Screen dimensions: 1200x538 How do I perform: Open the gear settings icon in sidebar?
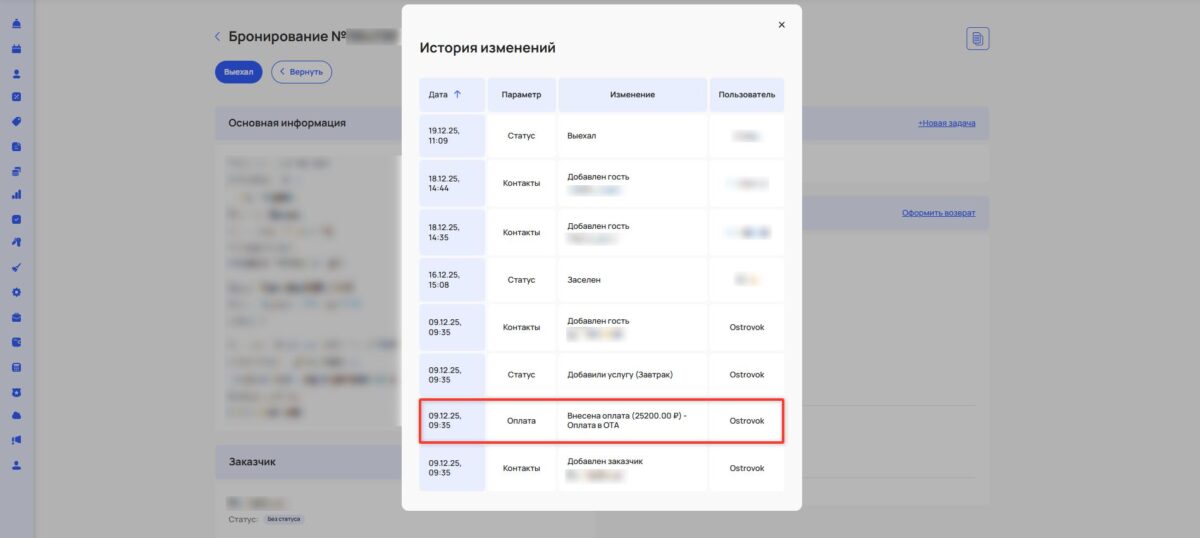point(17,292)
